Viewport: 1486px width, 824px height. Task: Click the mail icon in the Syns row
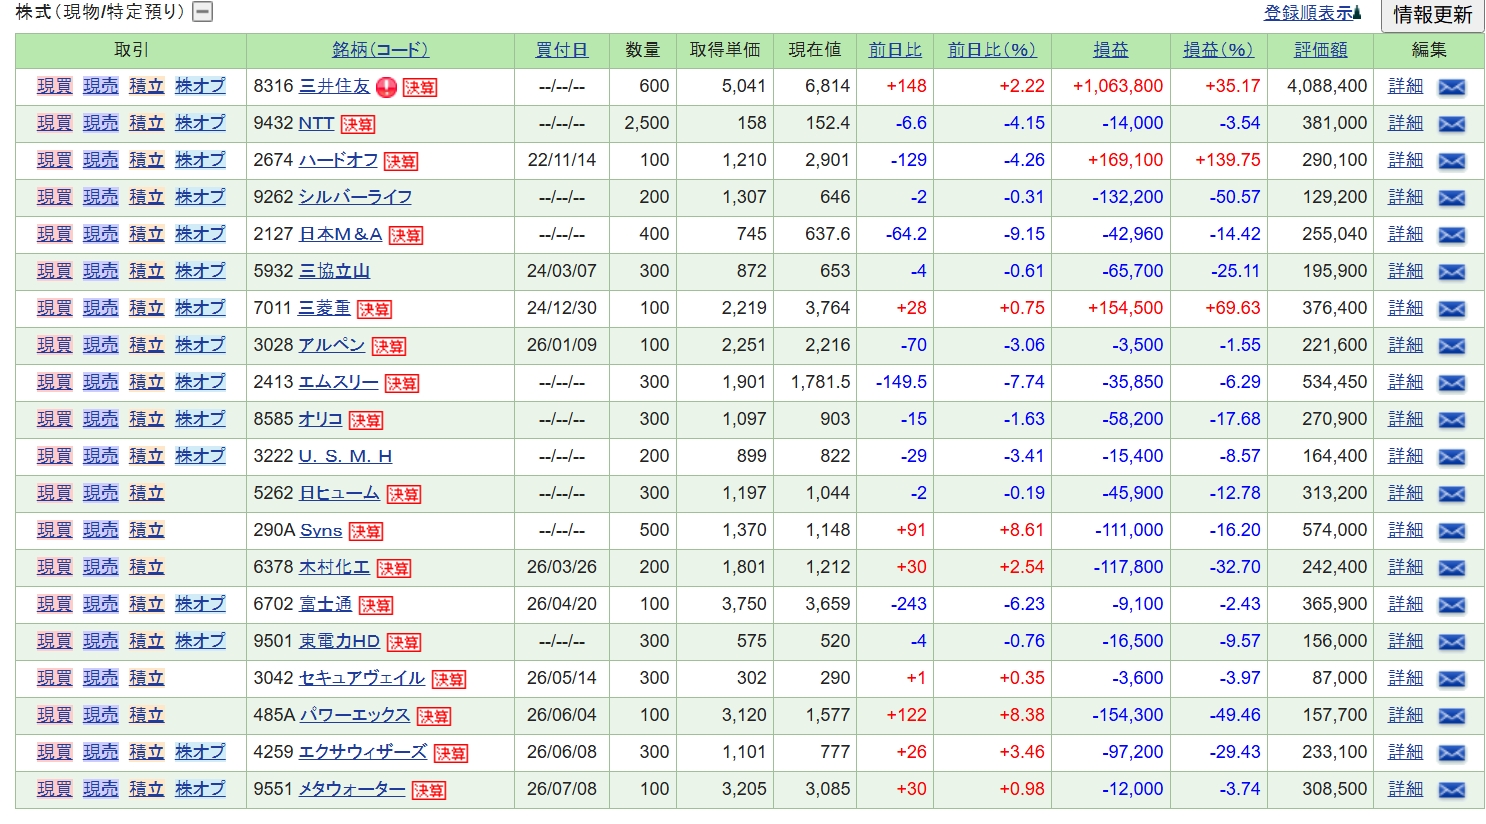pyautogui.click(x=1451, y=531)
